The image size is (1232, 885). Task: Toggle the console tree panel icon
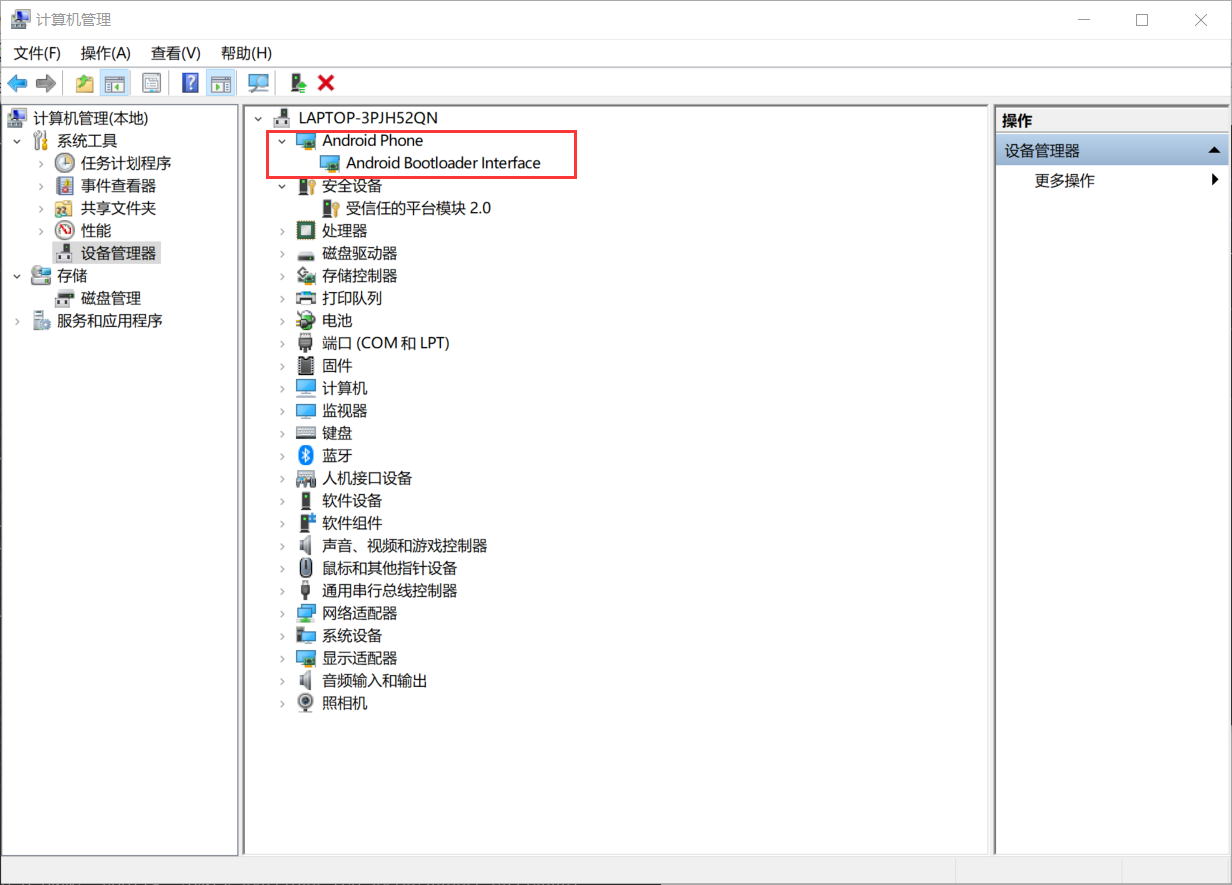(117, 83)
